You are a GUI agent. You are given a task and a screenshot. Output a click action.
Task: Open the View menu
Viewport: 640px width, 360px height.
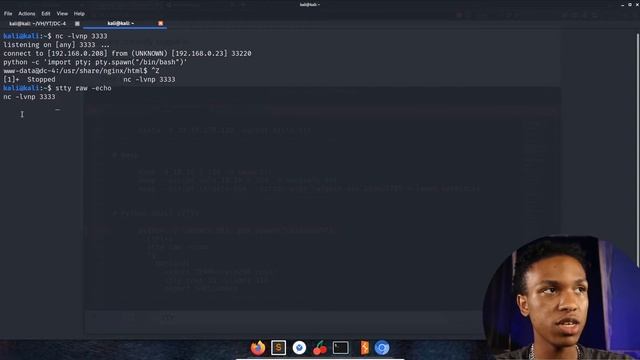[x=62, y=13]
